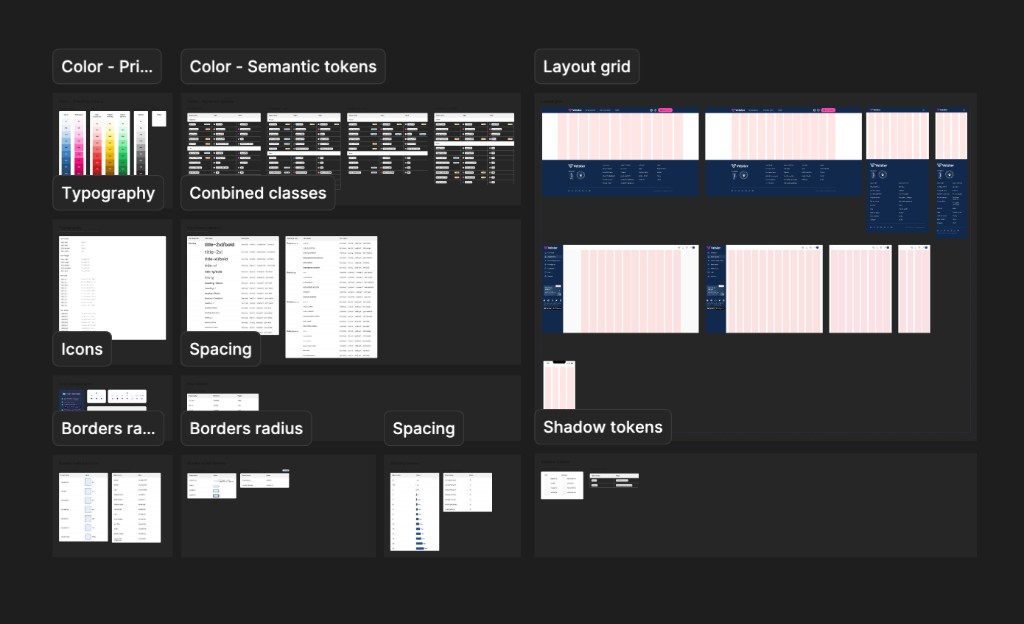Click the Spacing label beside the Icons label
This screenshot has width=1024, height=624.
coord(220,349)
